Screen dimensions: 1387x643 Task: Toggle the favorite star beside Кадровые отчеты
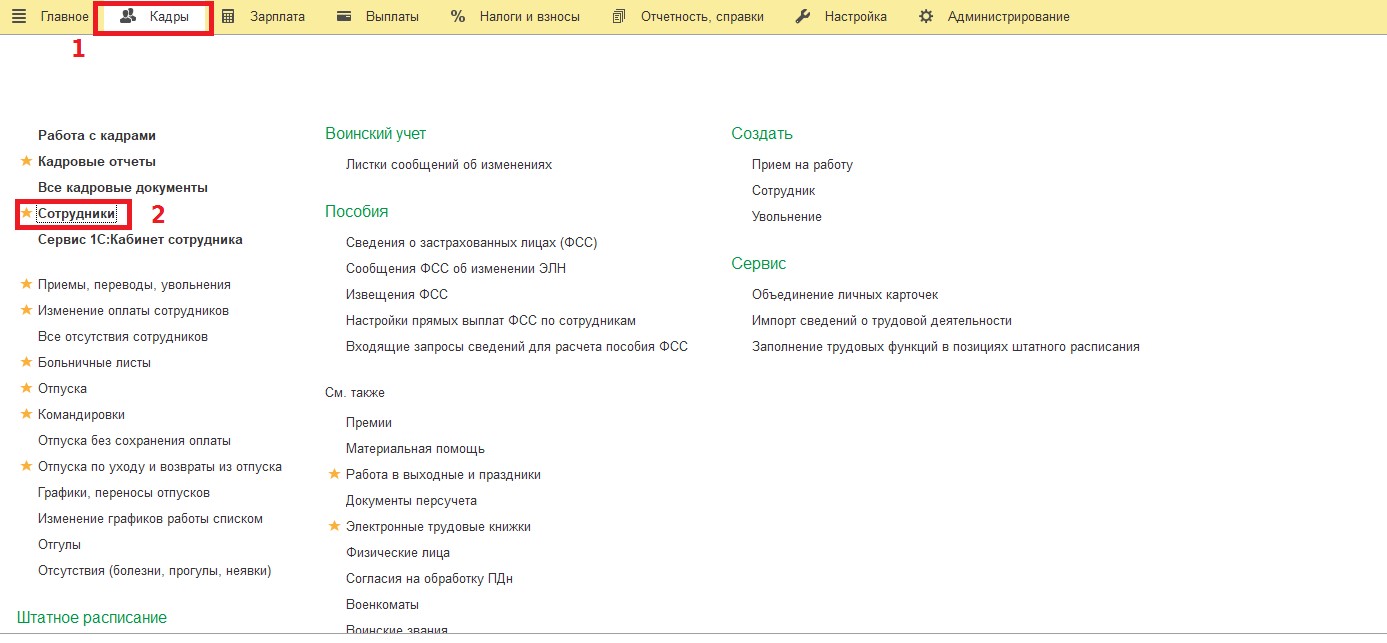(x=26, y=161)
